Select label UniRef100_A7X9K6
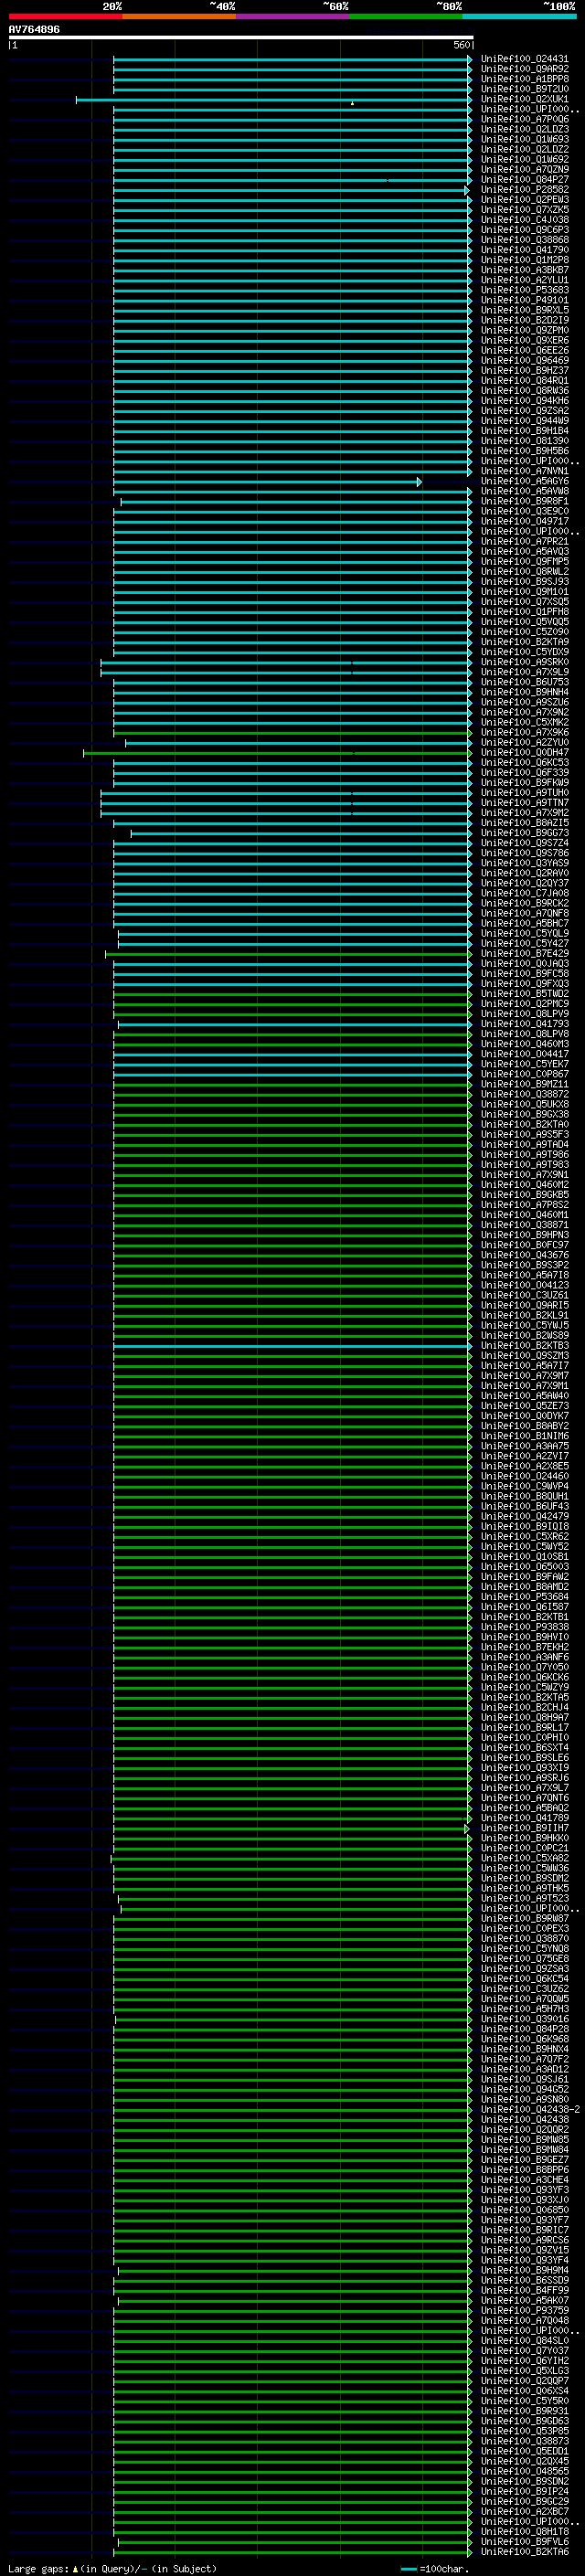Viewport: 585px width, 2576px height. pyautogui.click(x=524, y=732)
